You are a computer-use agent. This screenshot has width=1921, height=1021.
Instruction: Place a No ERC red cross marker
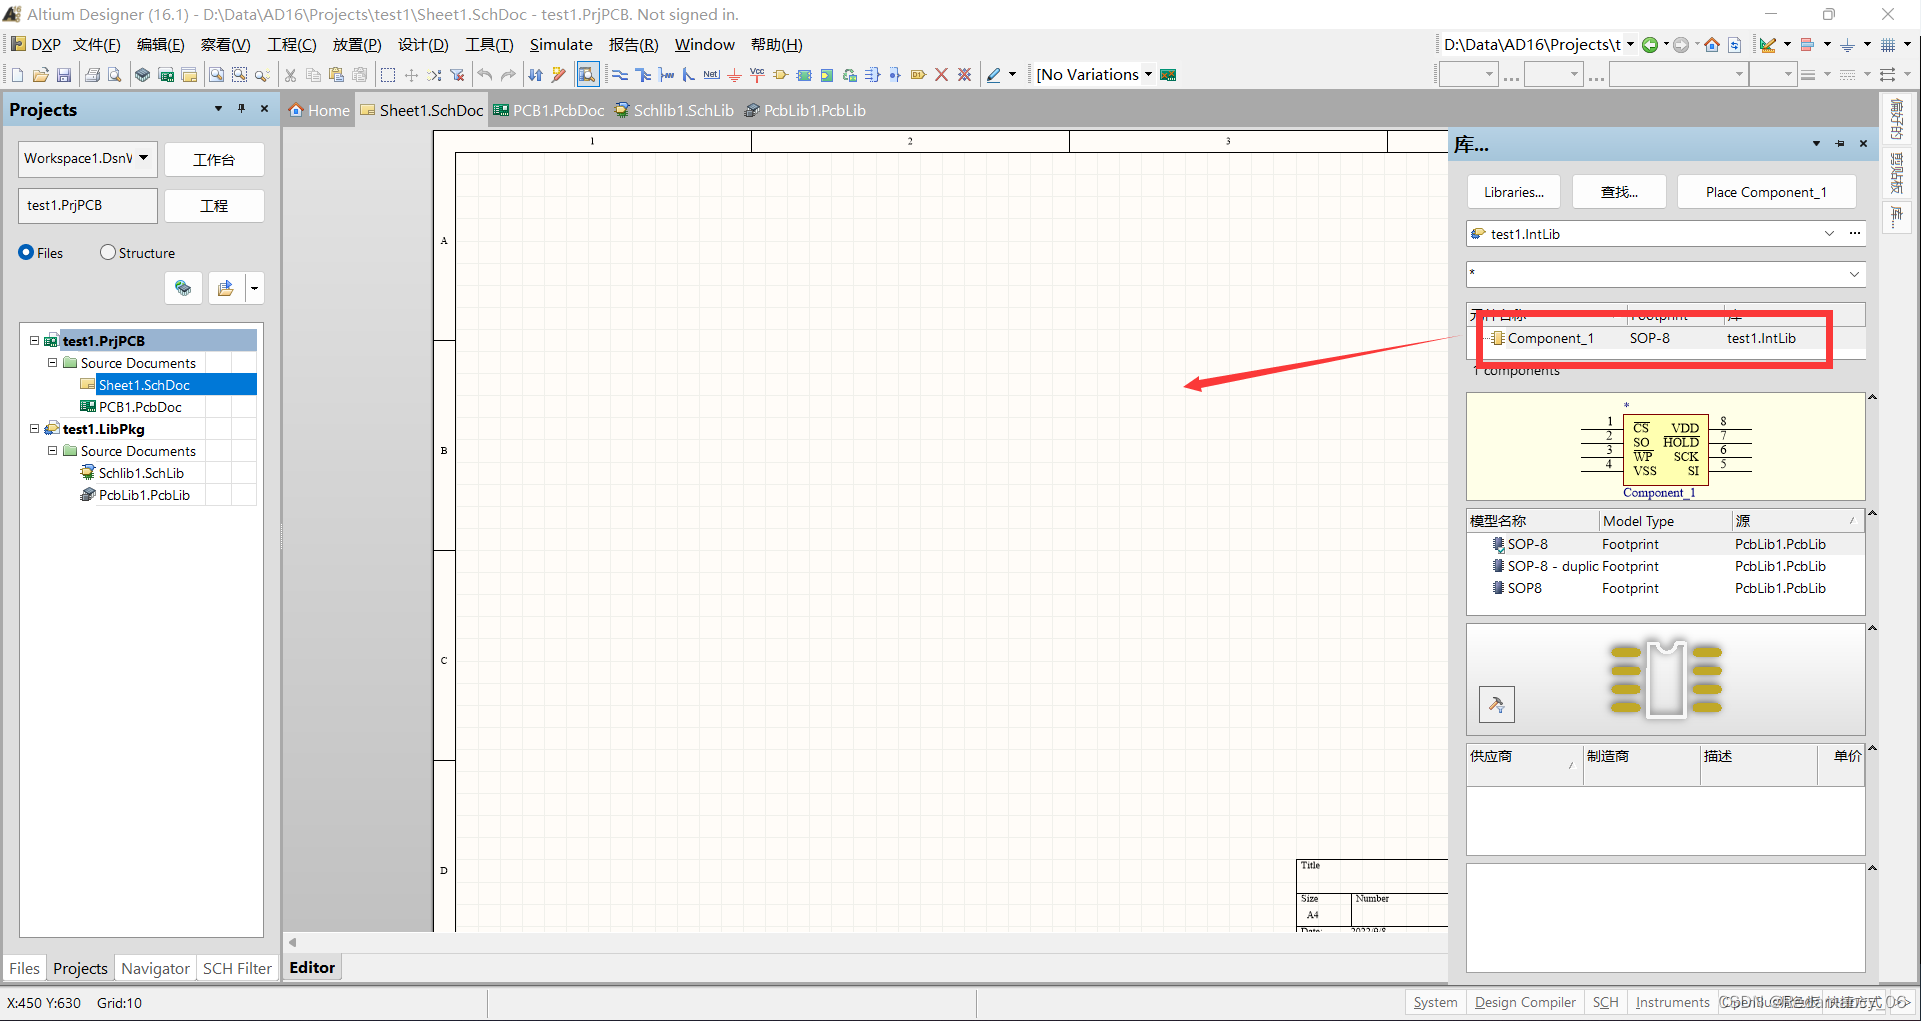[x=941, y=75]
